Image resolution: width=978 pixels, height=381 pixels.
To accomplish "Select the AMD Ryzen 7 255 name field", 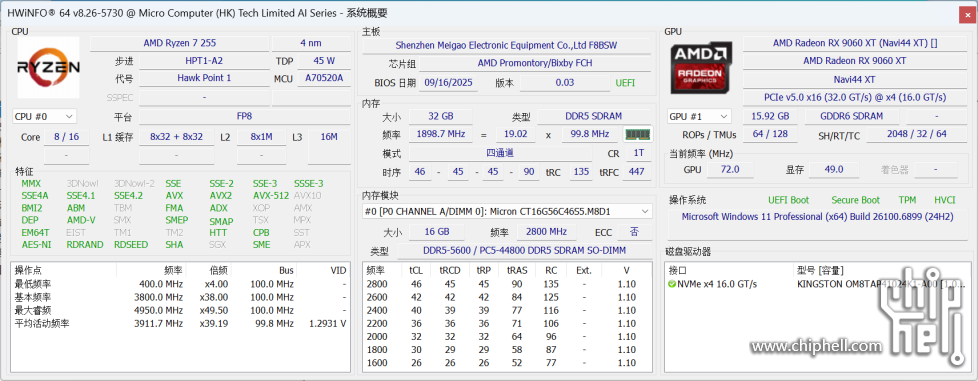I will (180, 44).
